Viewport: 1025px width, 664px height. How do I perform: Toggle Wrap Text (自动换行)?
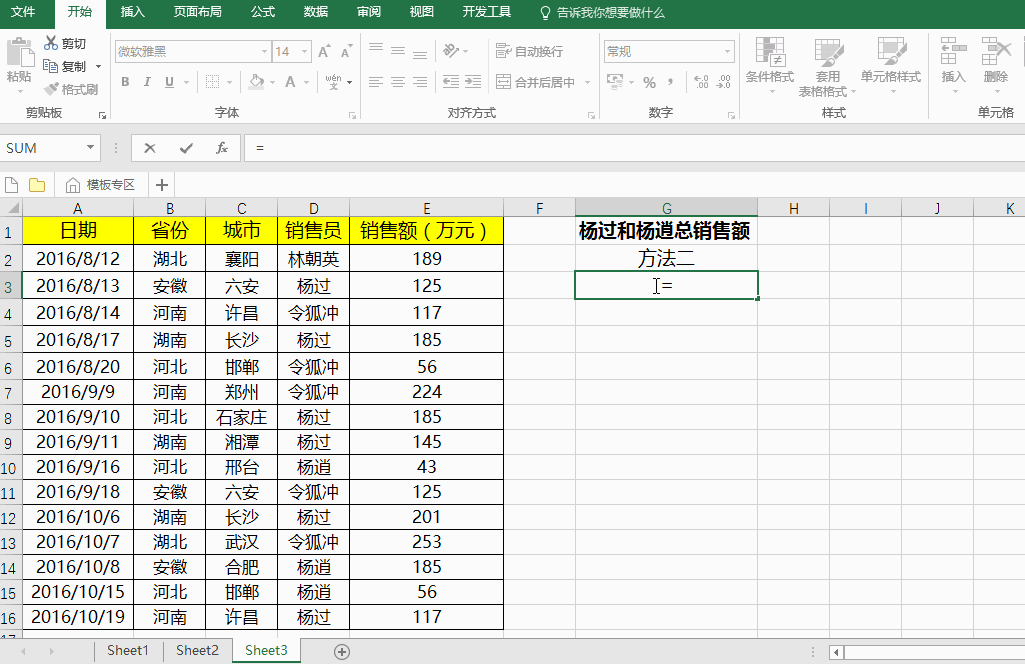pos(529,51)
